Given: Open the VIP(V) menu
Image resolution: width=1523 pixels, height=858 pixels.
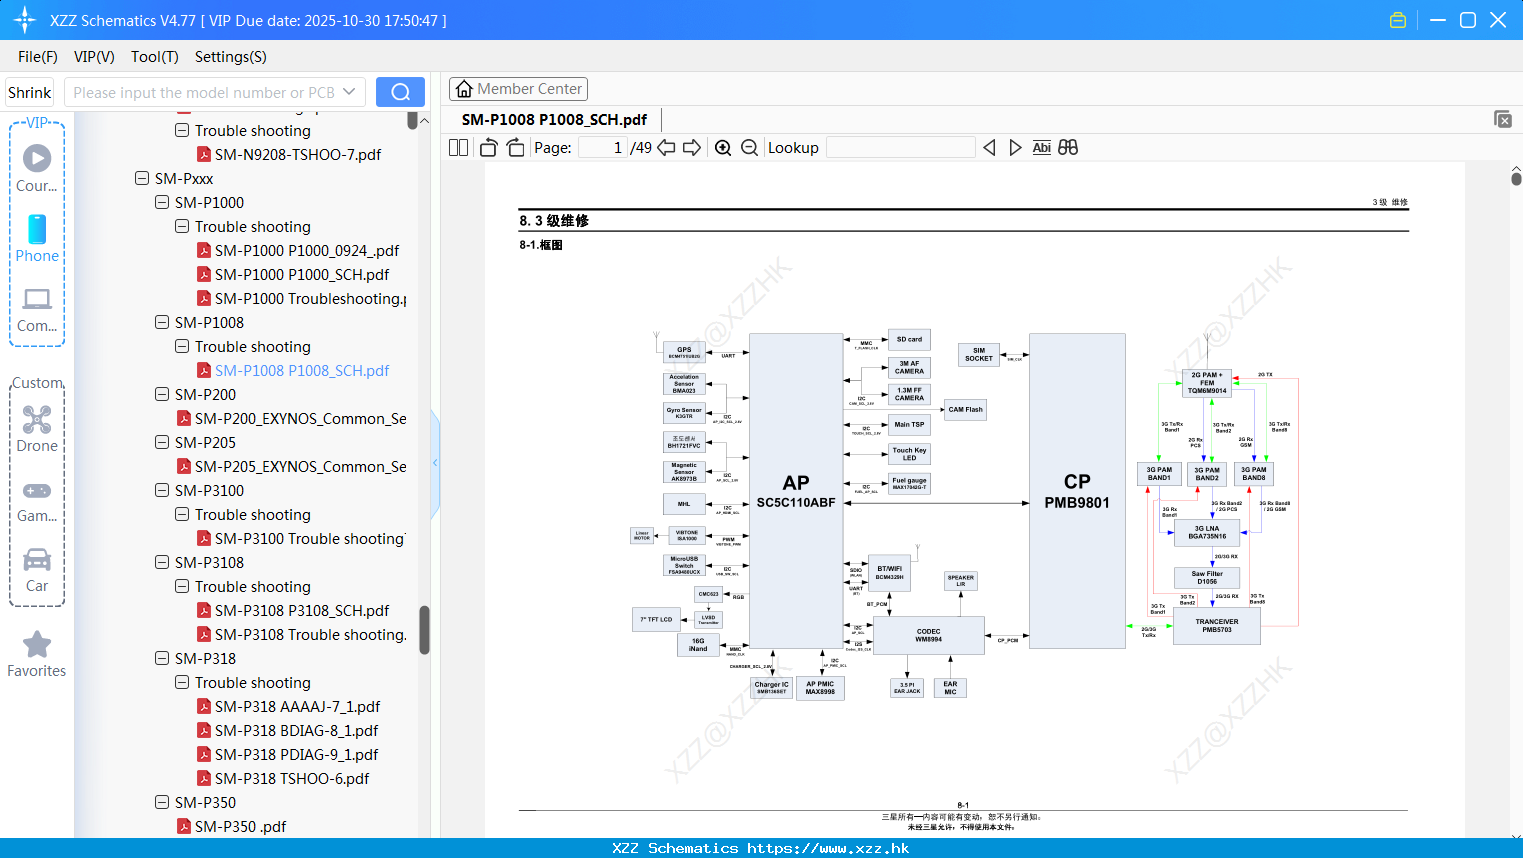Looking at the screenshot, I should [x=94, y=57].
